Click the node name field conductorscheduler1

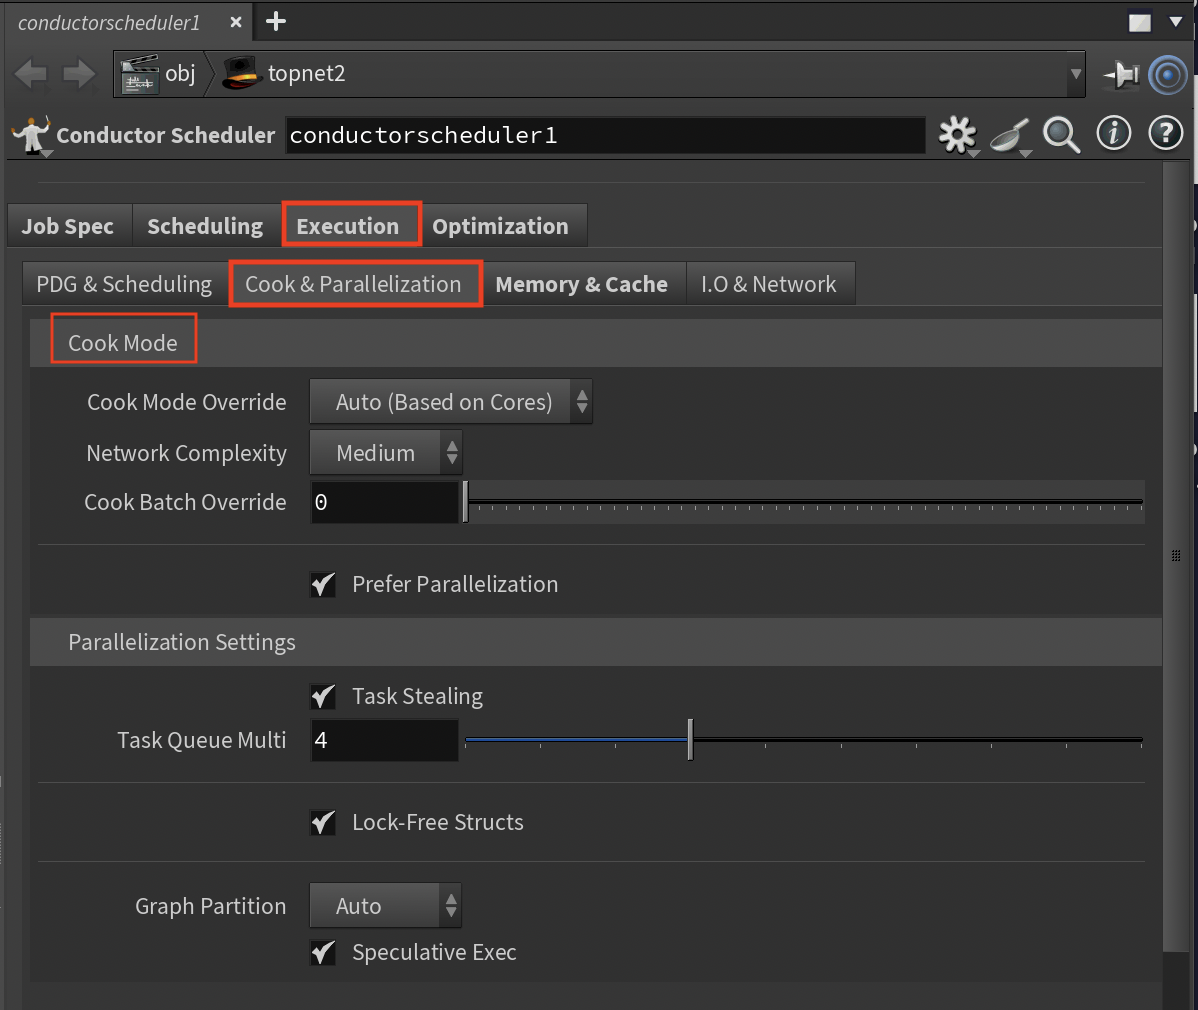(x=605, y=135)
